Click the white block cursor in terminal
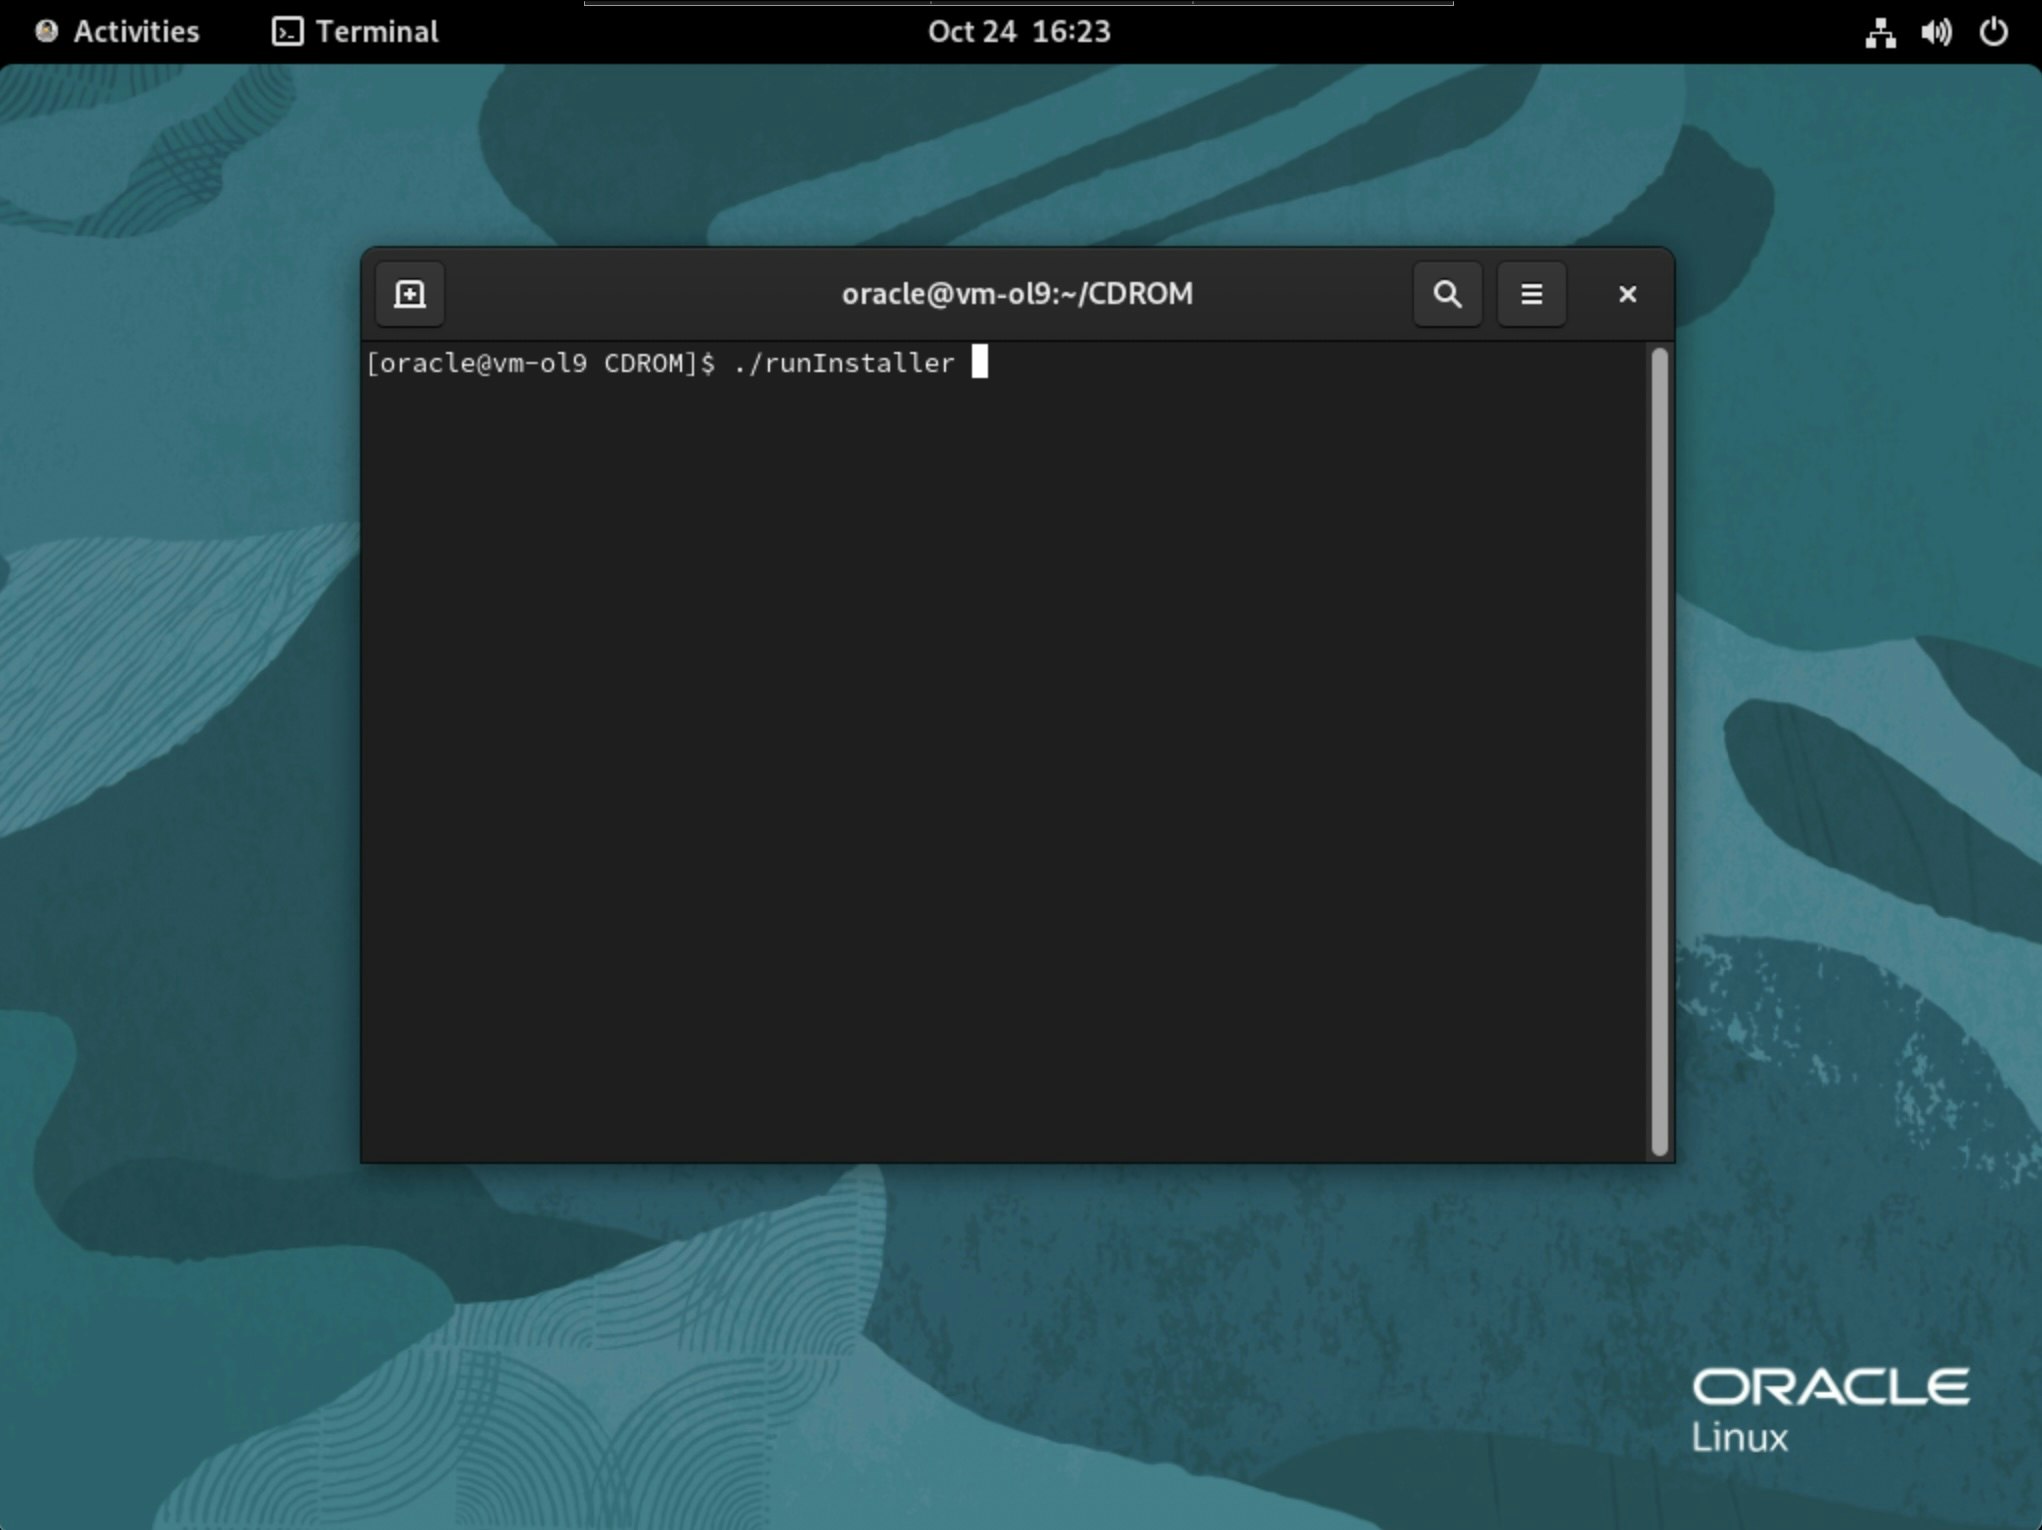Image resolution: width=2042 pixels, height=1530 pixels. [979, 362]
